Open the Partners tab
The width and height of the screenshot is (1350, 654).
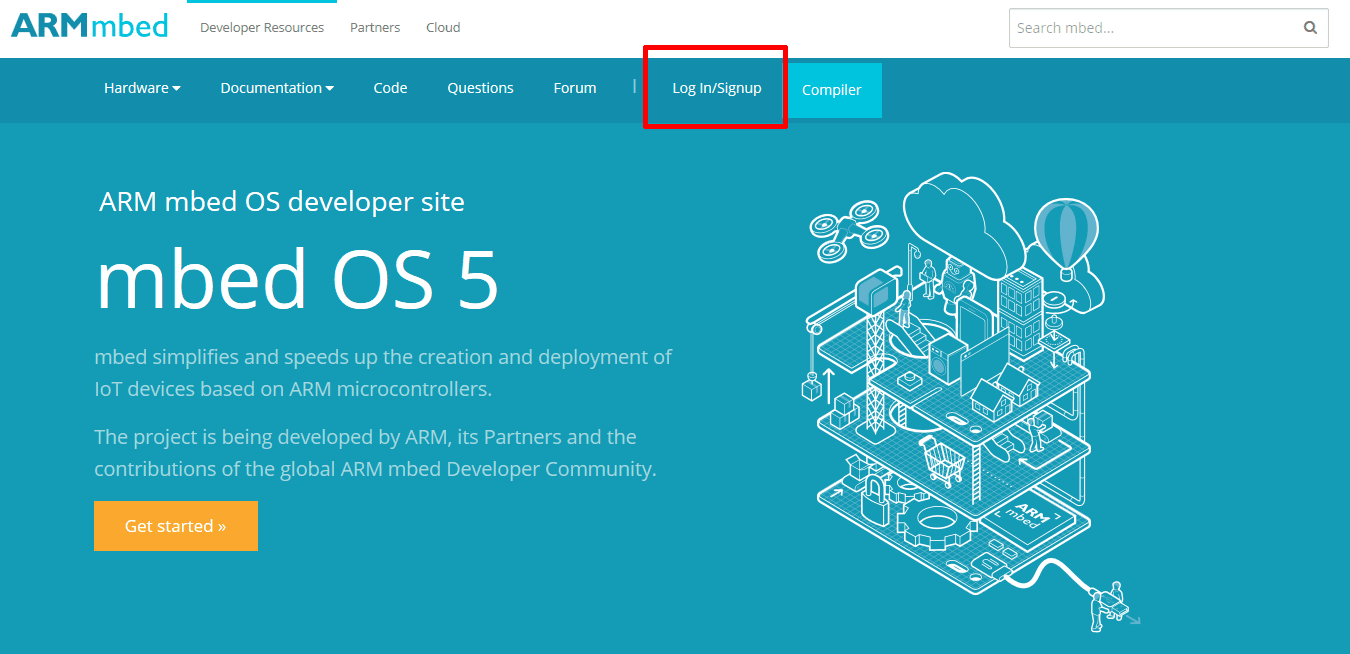tap(375, 28)
